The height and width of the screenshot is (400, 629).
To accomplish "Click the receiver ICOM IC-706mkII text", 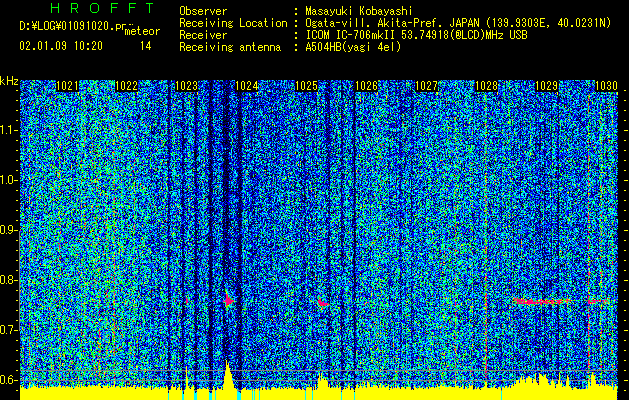I will (351, 35).
